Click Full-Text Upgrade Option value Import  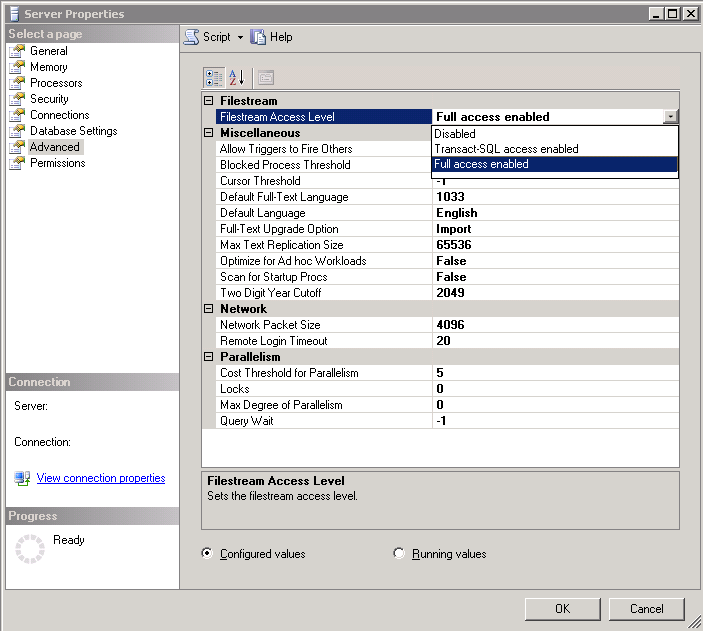(555, 229)
